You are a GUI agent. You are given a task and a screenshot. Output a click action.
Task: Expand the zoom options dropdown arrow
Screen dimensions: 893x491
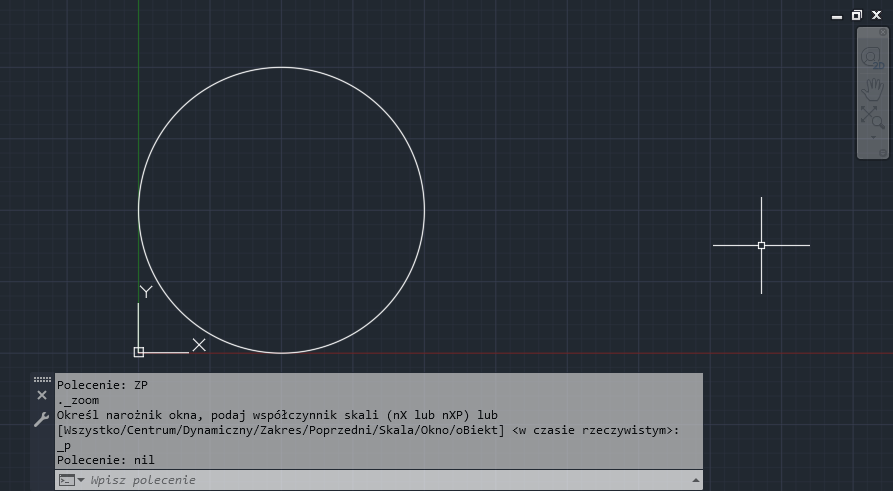click(x=873, y=137)
